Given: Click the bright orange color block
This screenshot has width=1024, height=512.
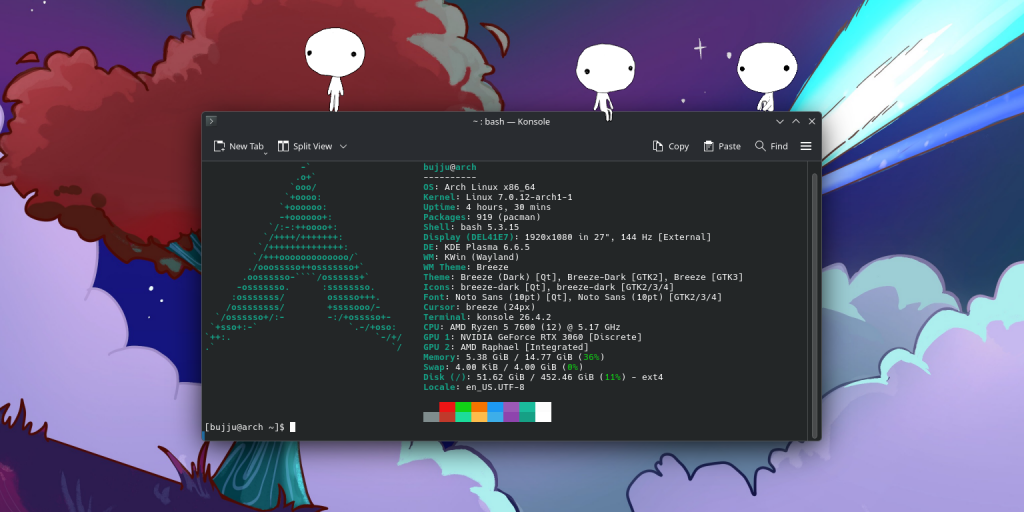Looking at the screenshot, I should click(x=479, y=407).
